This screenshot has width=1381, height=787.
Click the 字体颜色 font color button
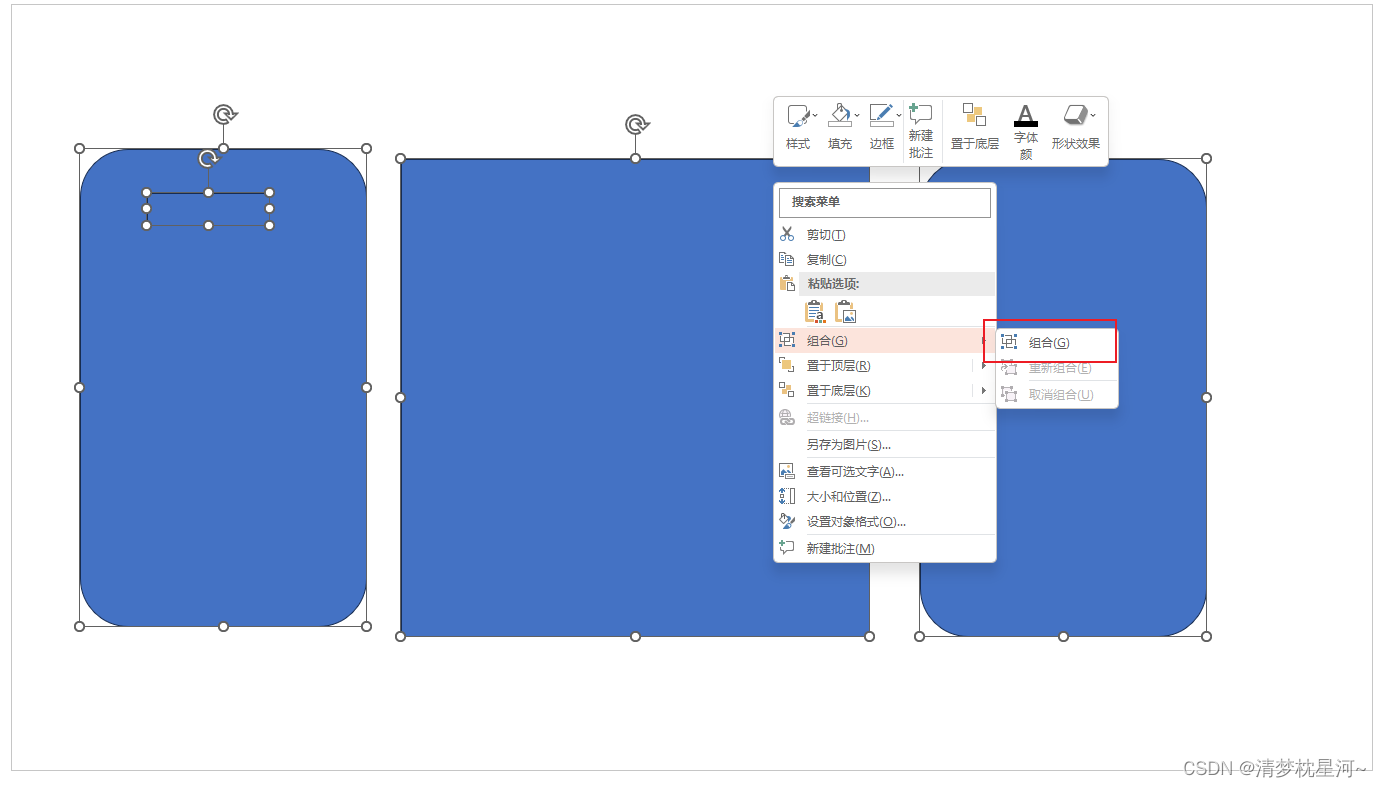(1026, 132)
